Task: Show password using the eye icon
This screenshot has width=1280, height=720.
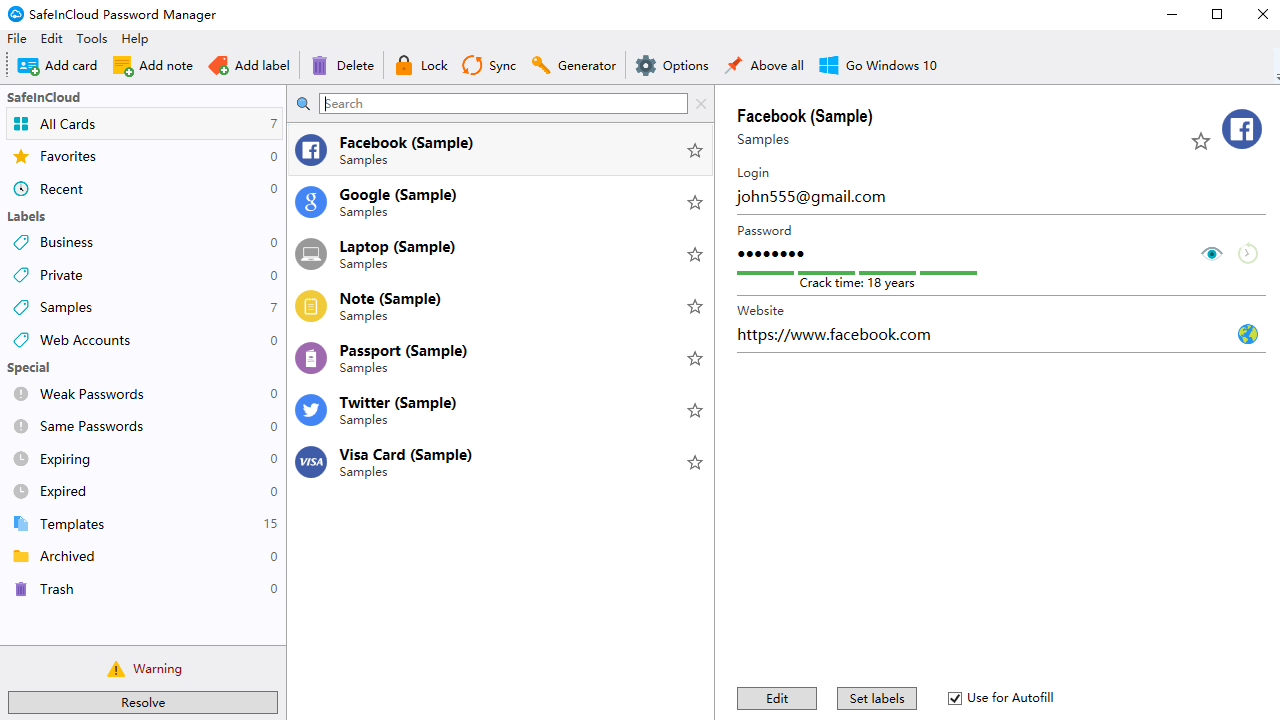Action: pos(1211,254)
